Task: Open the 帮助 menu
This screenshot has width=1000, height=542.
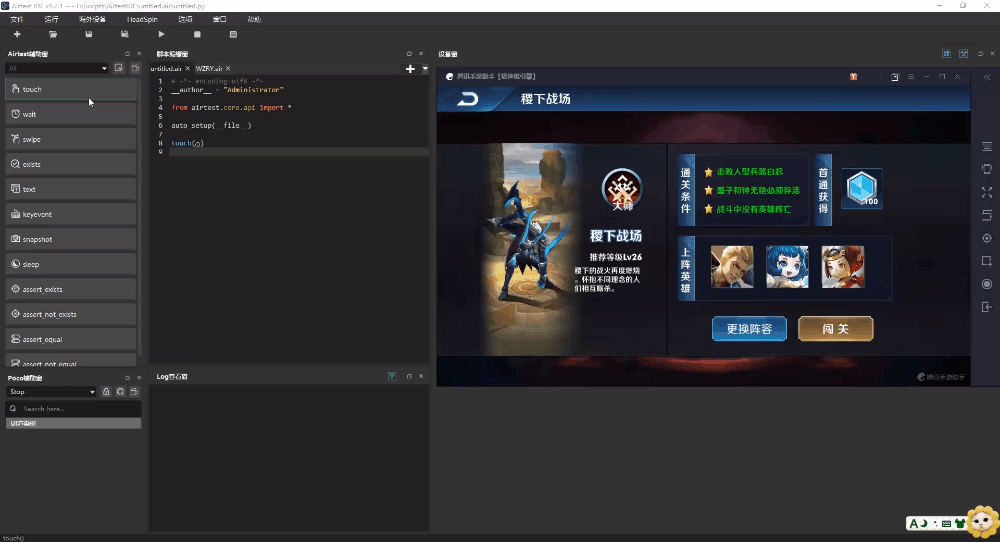Action: 254,19
